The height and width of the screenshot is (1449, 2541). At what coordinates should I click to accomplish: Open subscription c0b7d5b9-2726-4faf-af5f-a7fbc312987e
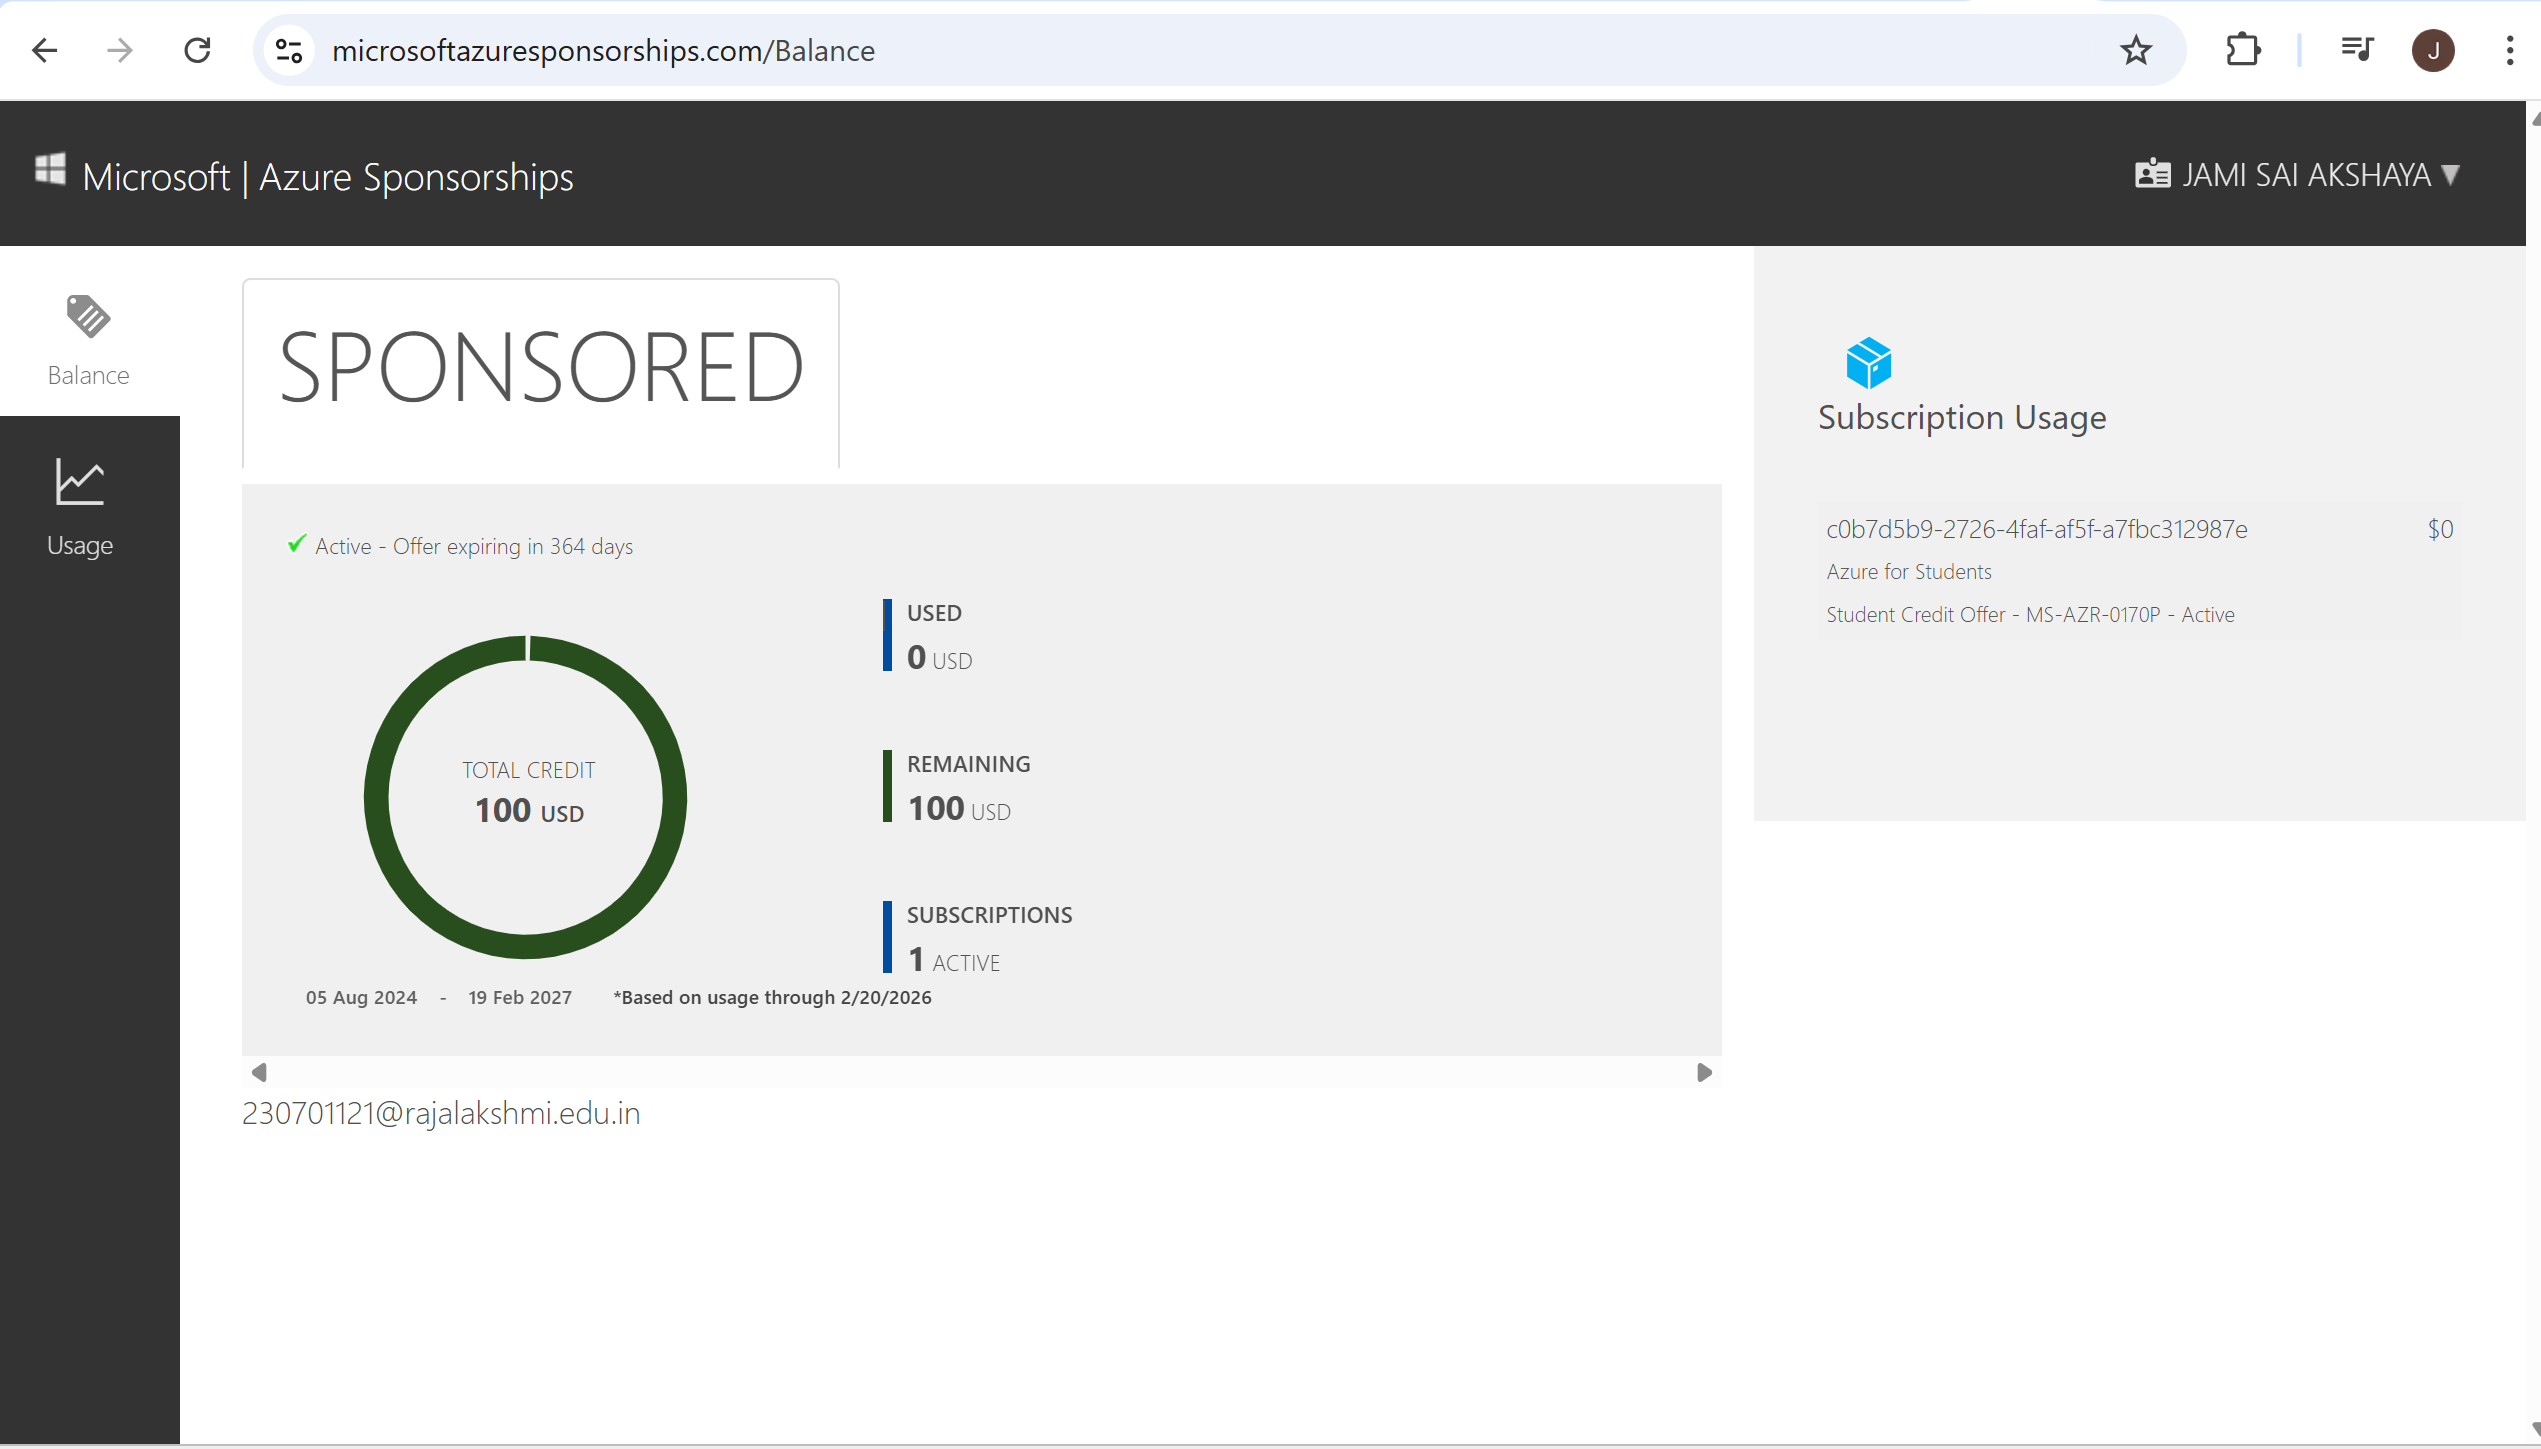tap(2036, 529)
